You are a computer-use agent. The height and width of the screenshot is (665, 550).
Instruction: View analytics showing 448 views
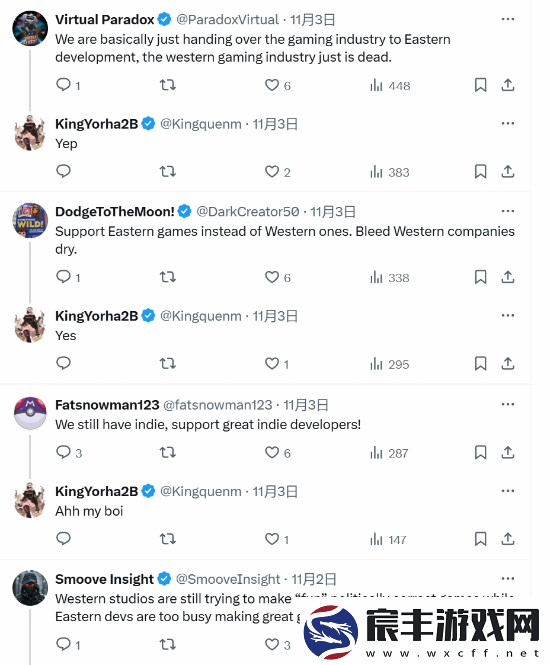(390, 86)
